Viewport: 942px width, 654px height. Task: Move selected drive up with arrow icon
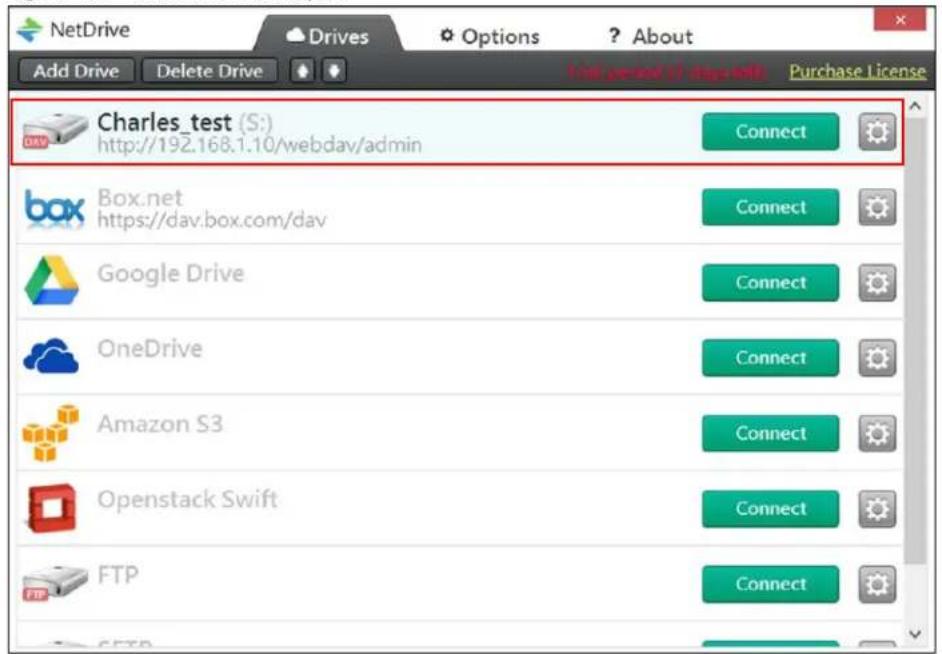(x=303, y=71)
